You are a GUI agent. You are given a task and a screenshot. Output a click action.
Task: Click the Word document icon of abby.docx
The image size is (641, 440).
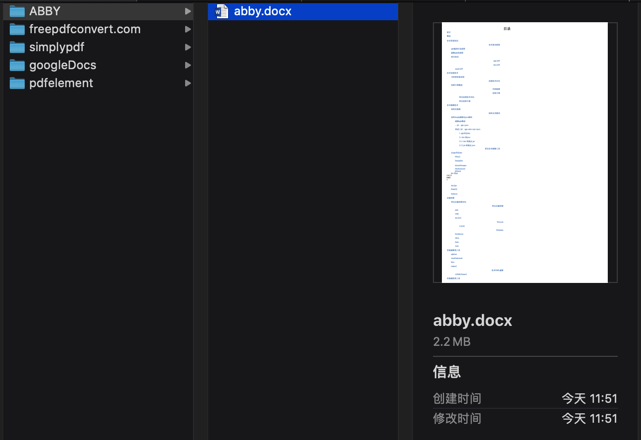point(222,11)
